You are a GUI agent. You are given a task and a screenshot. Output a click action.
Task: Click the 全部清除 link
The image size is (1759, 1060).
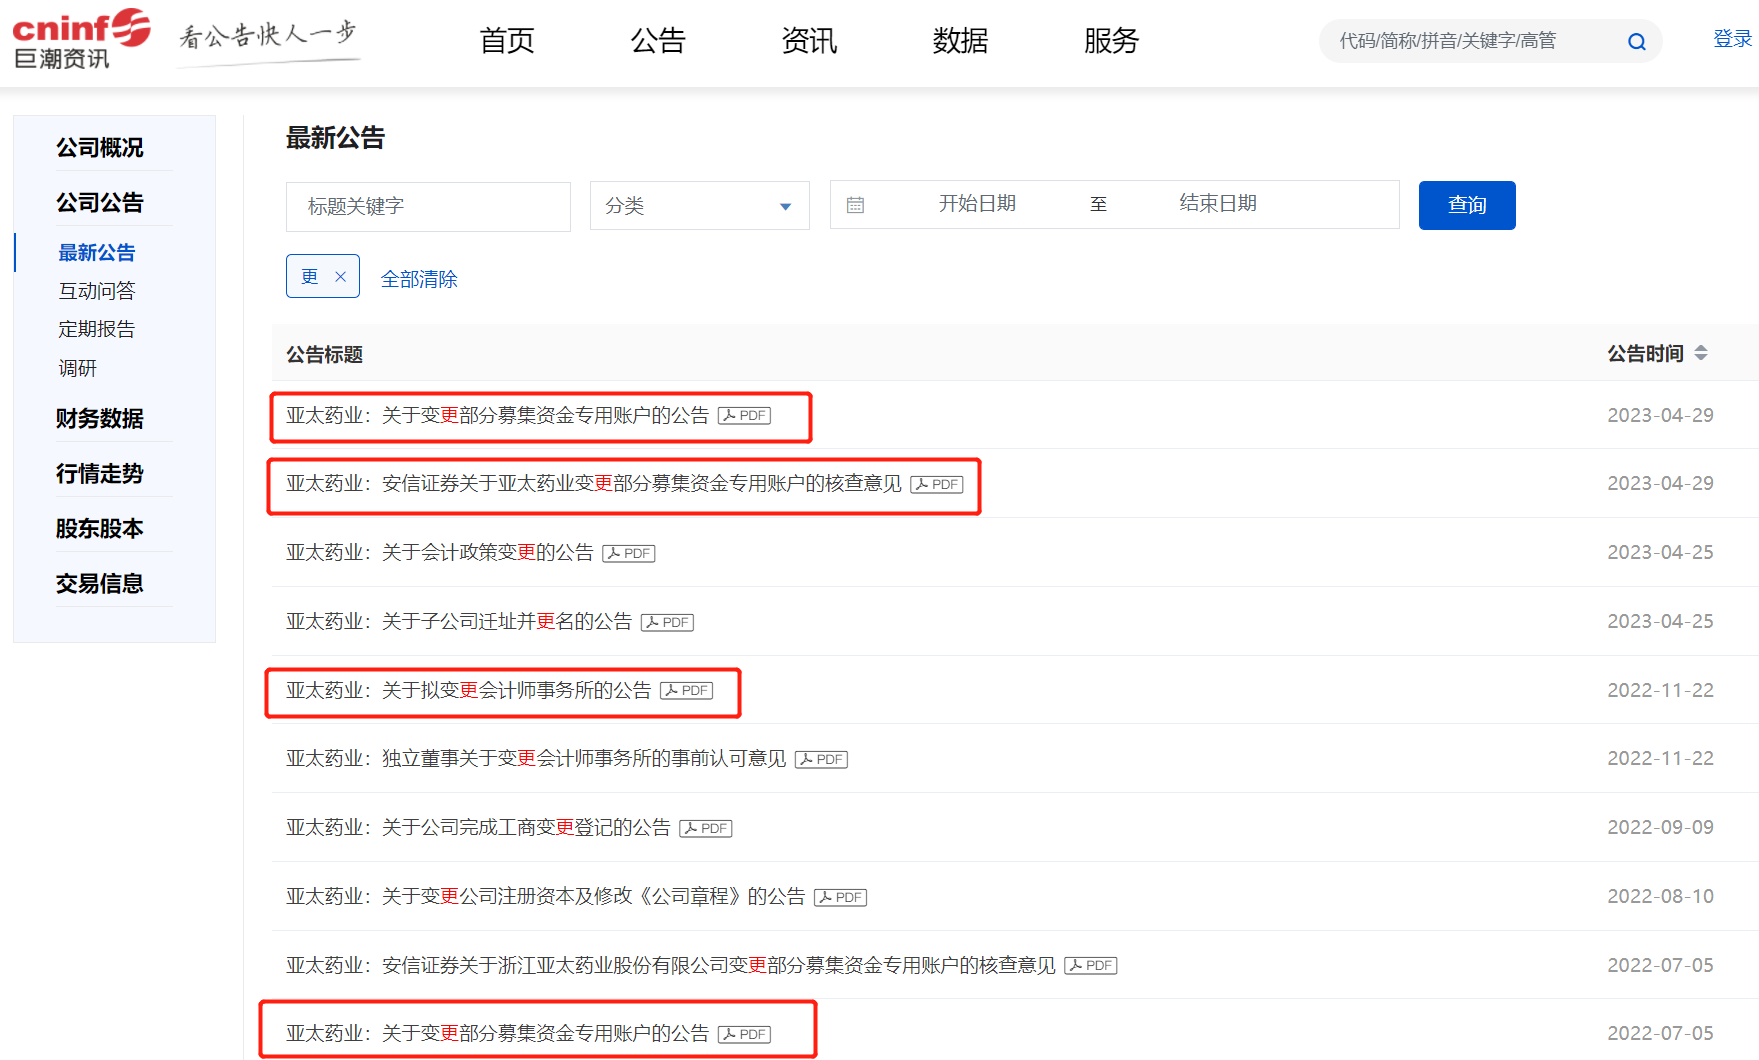click(x=419, y=279)
